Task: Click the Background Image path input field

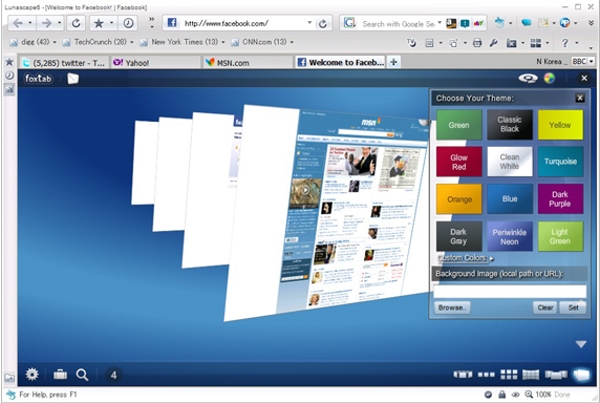Action: click(509, 290)
